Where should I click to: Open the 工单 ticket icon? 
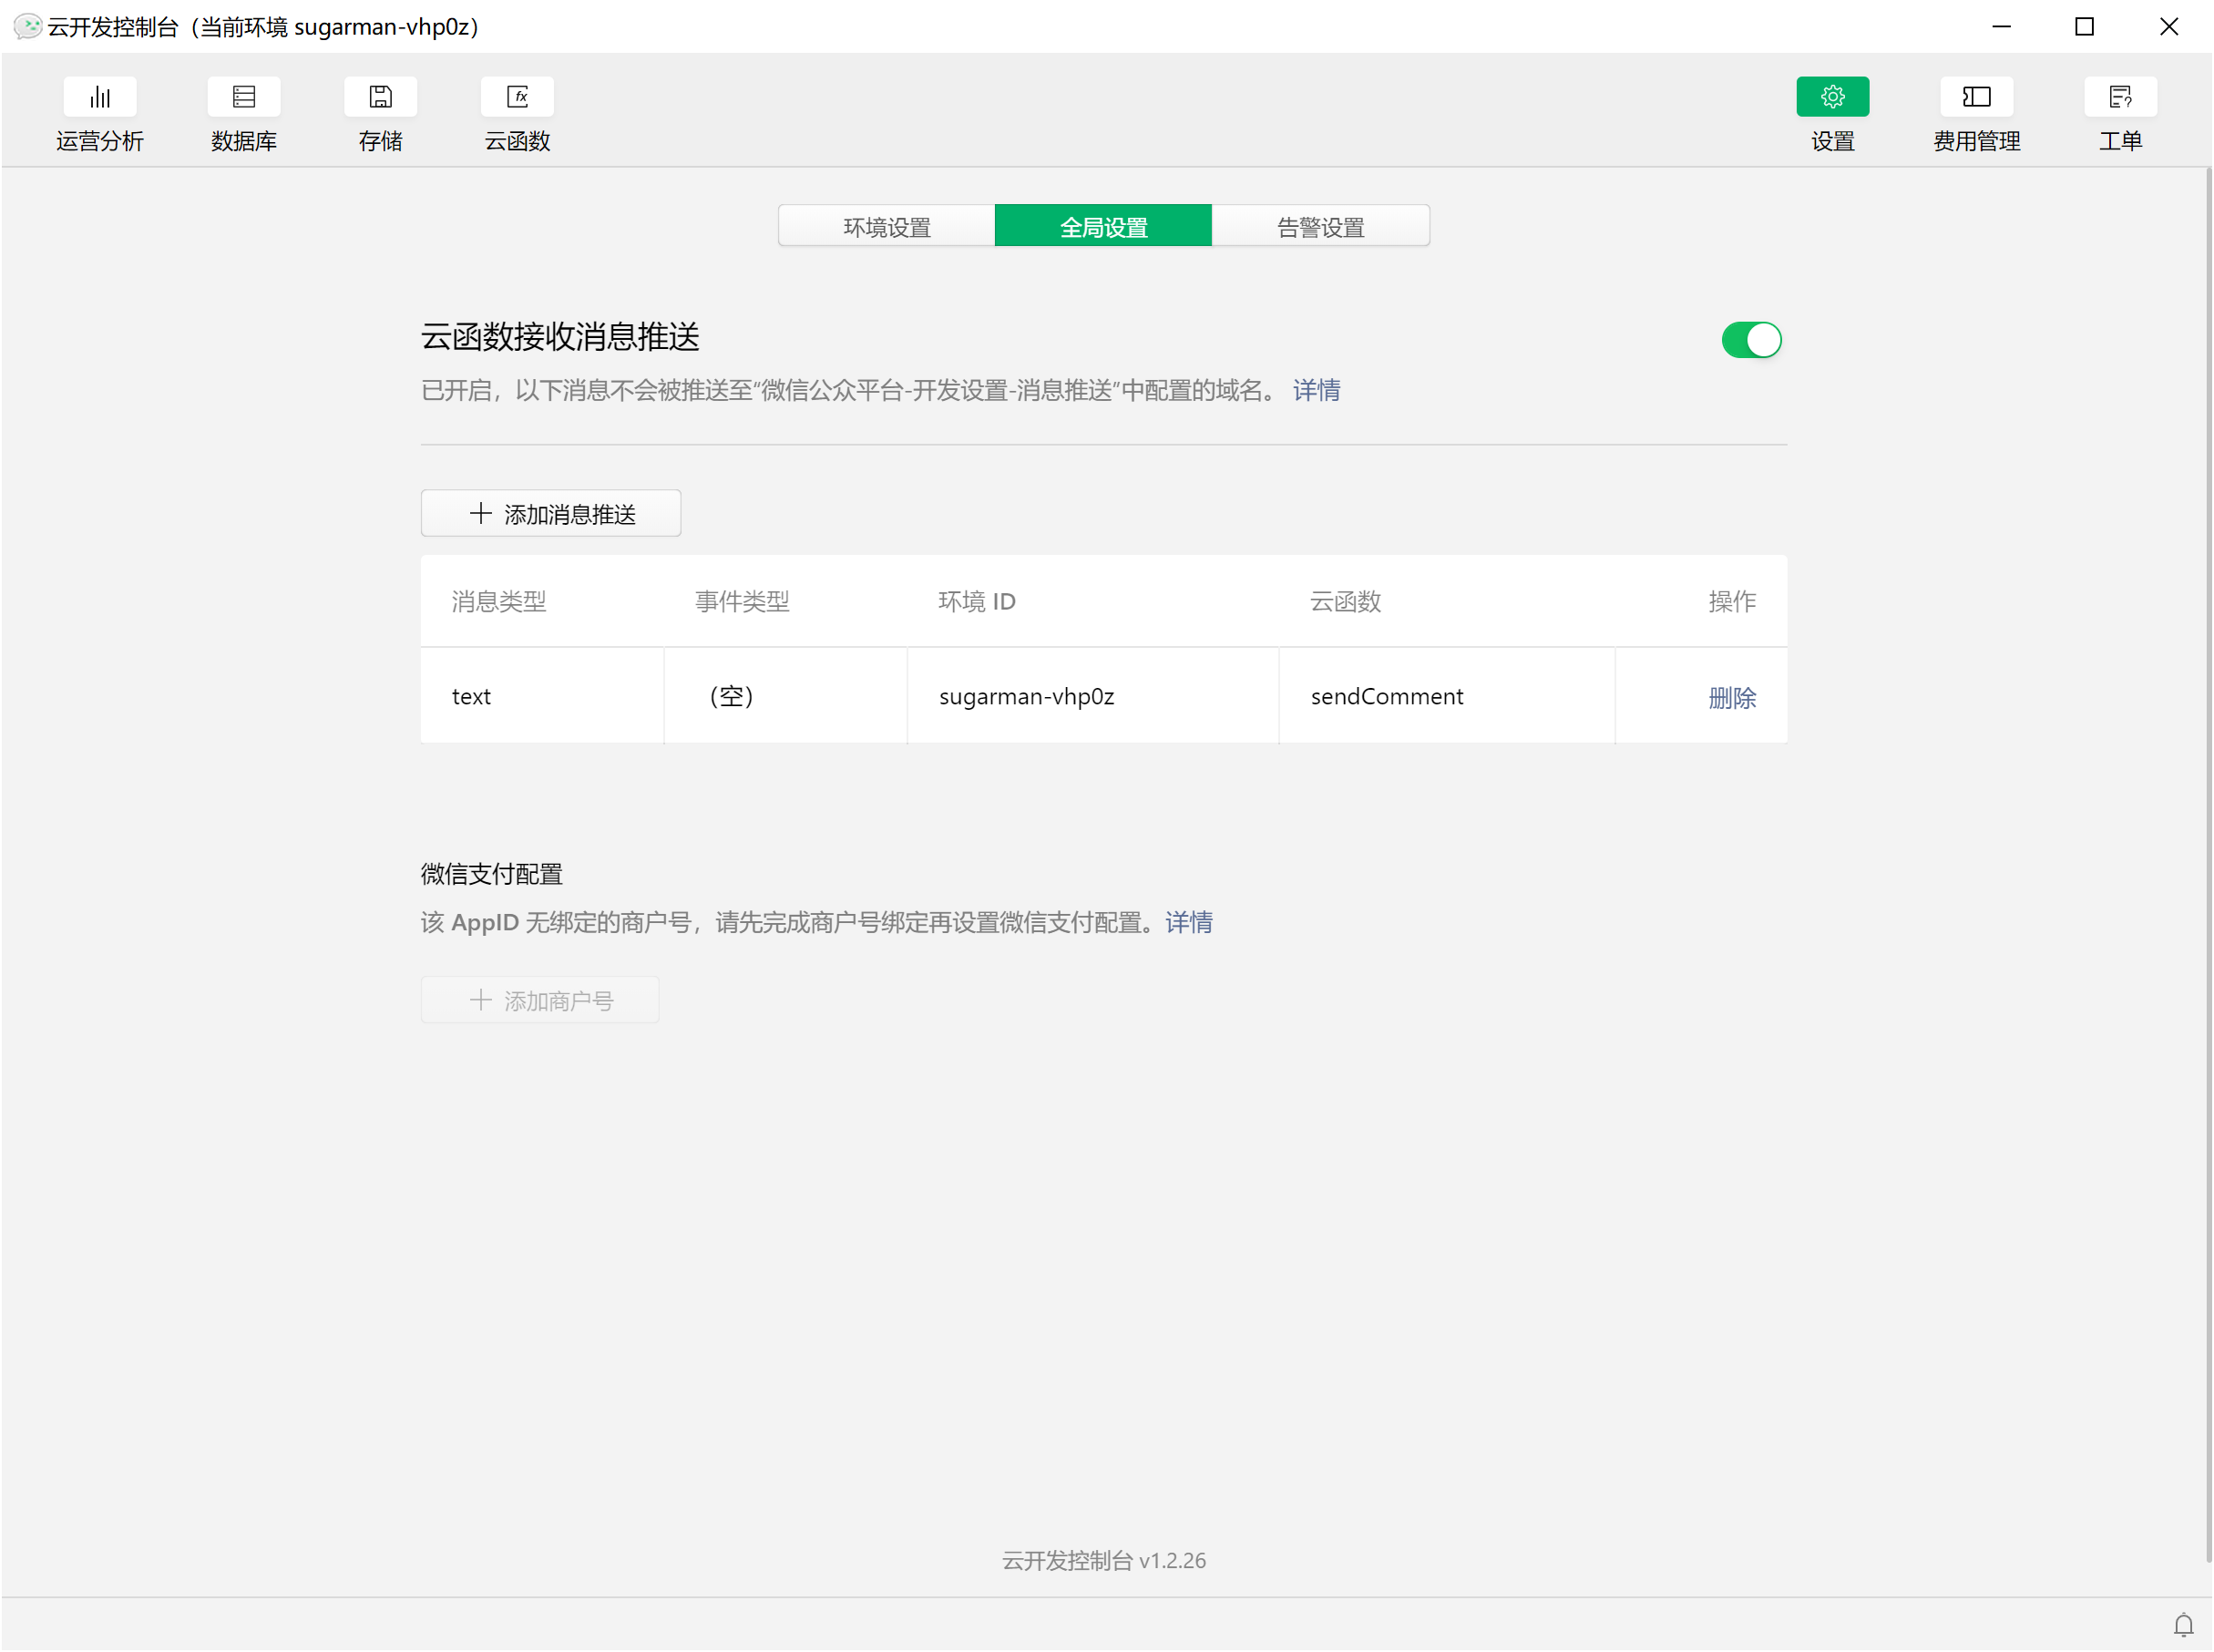[2119, 97]
